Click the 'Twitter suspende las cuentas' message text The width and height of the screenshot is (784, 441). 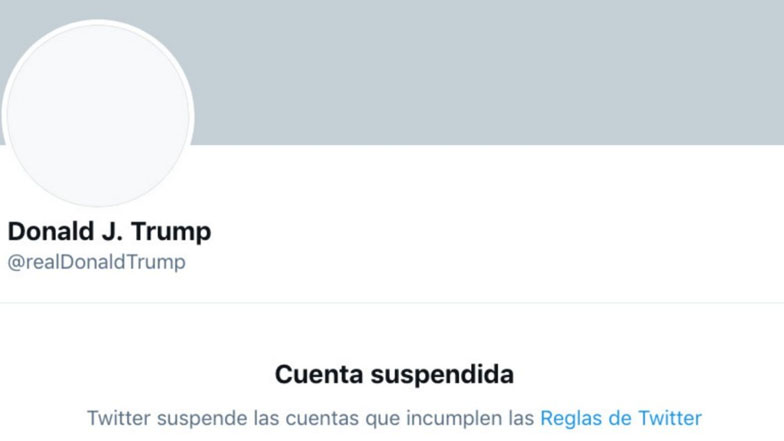[394, 418]
